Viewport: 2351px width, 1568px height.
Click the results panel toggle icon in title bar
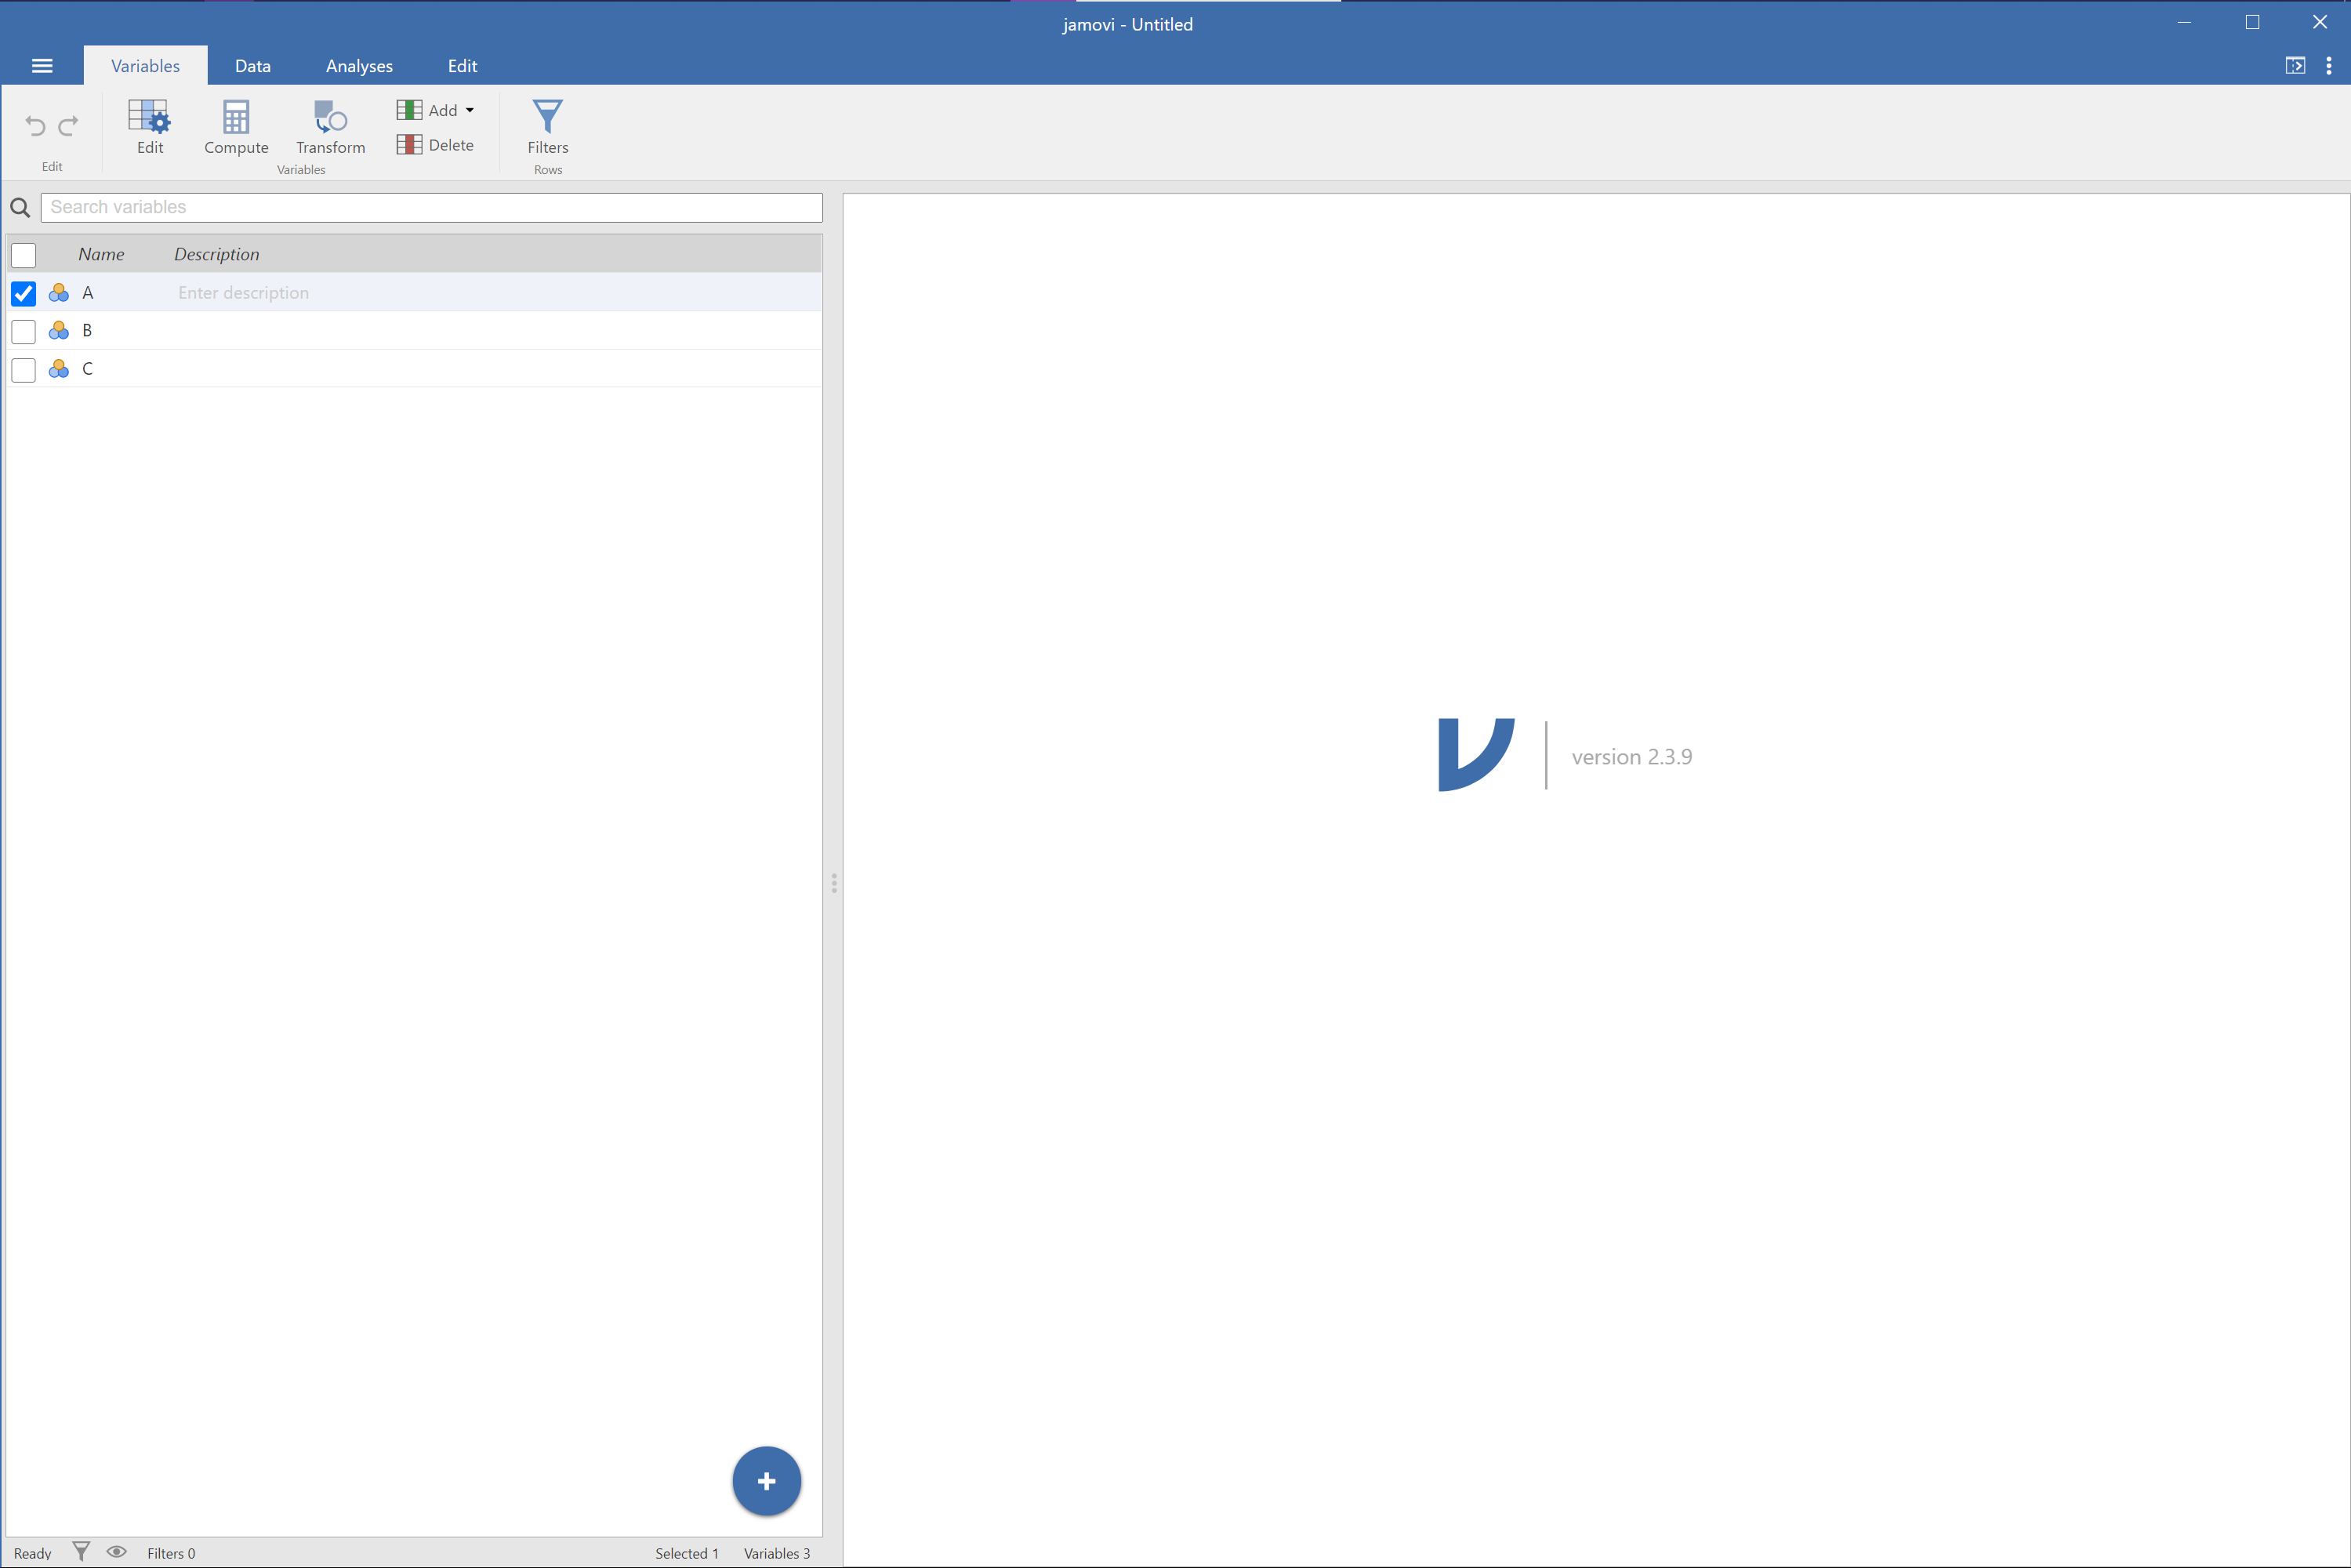pyautogui.click(x=2295, y=66)
